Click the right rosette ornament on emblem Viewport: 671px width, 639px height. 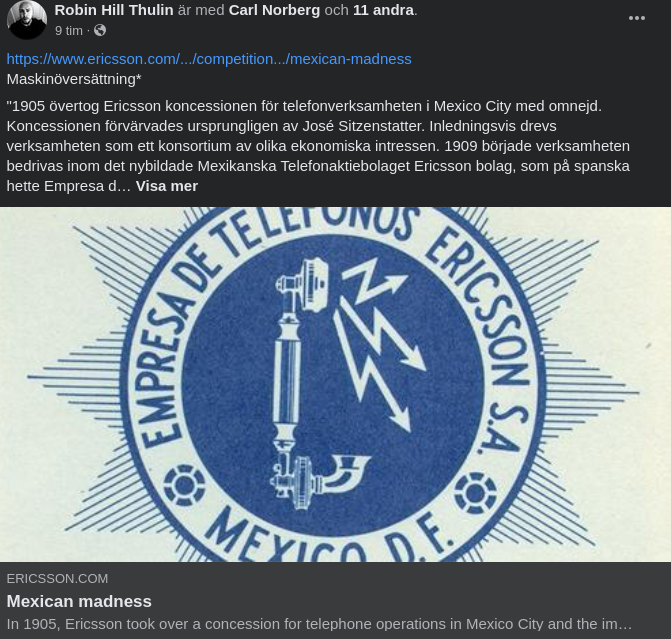475,493
